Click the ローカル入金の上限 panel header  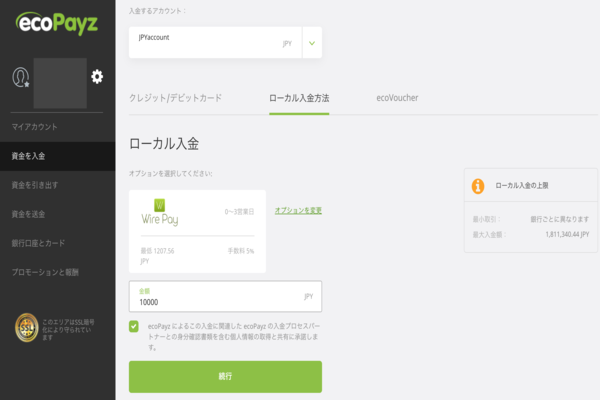pyautogui.click(x=530, y=186)
